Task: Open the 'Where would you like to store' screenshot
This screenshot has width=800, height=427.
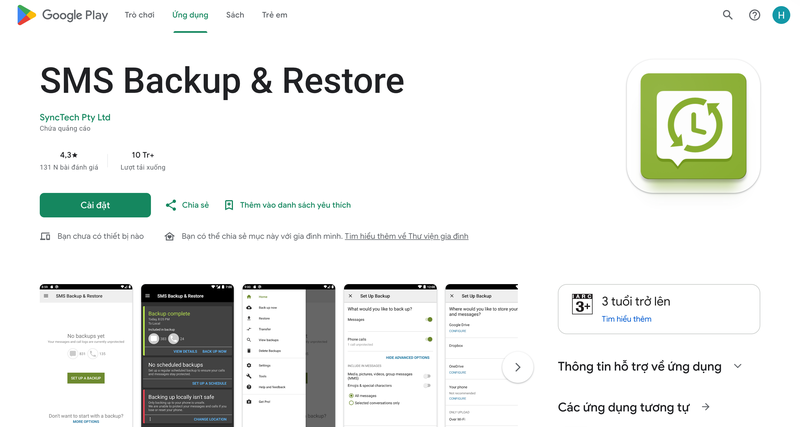Action: (x=482, y=356)
